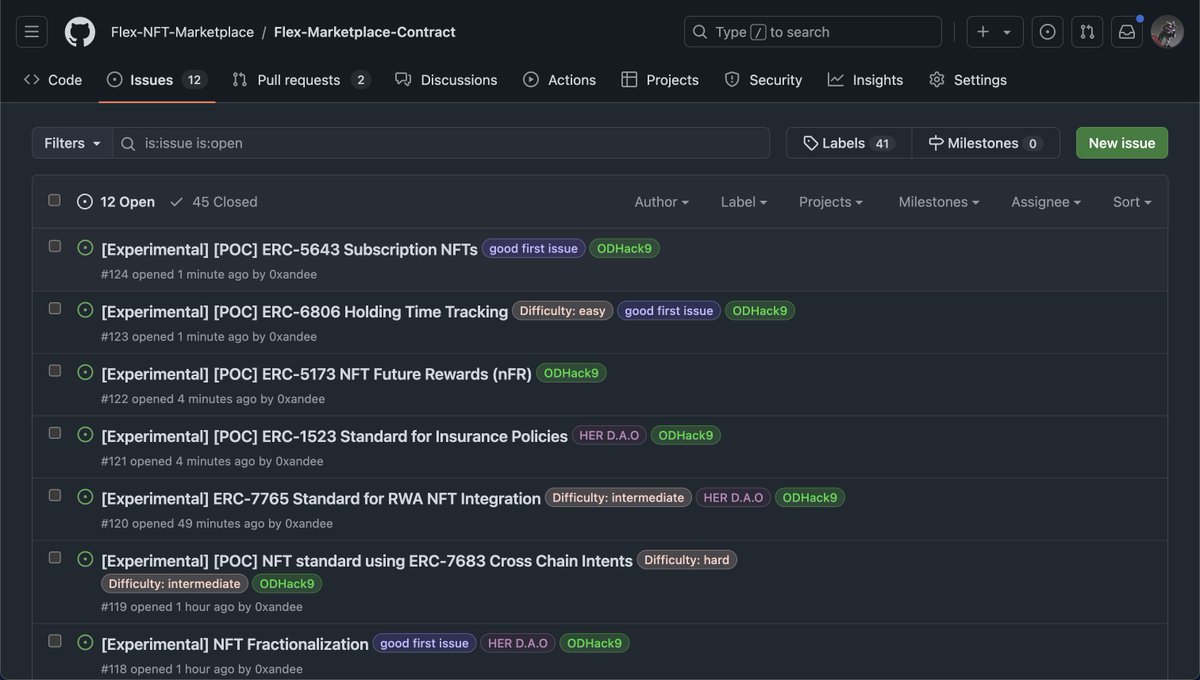
Task: Click open-issue status icon of ERC-5173 issue
Action: point(85,372)
